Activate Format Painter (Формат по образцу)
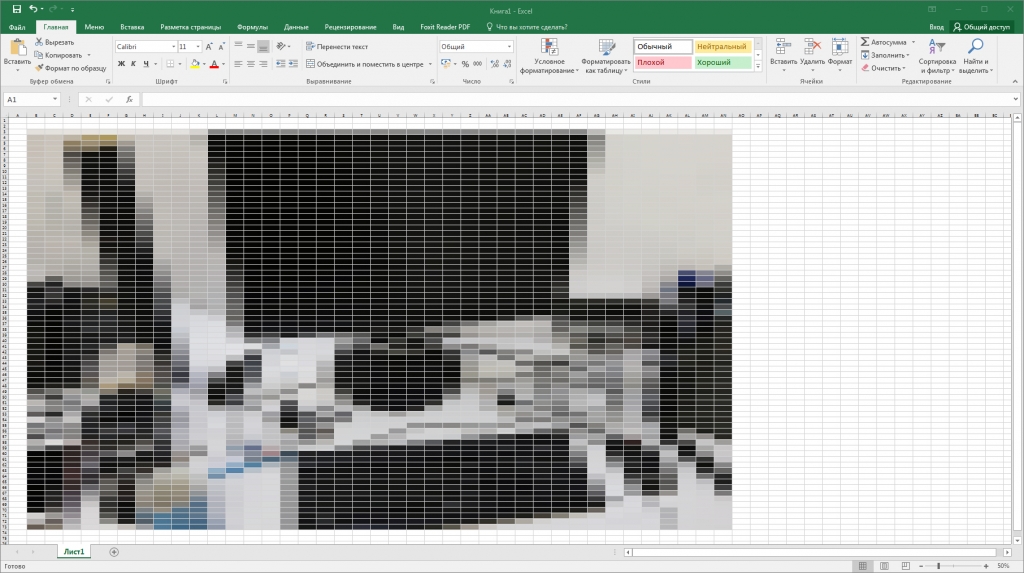Screen dimensions: 1024x573 coord(70,68)
